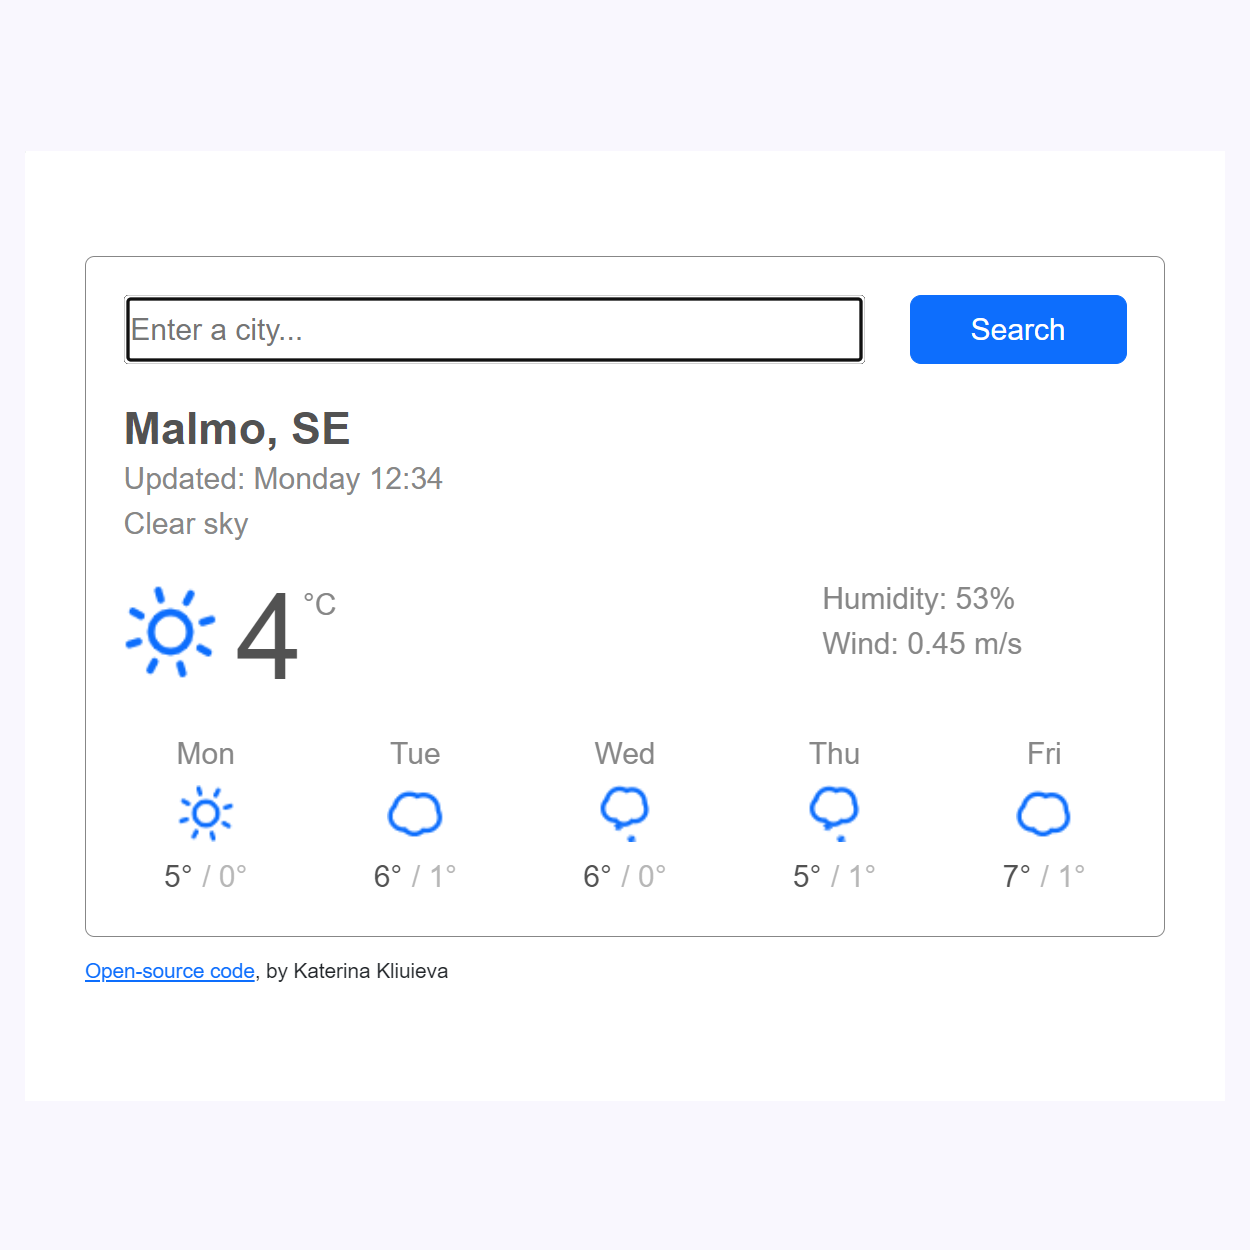
Task: Click inside the Enter a city input field
Action: click(493, 328)
